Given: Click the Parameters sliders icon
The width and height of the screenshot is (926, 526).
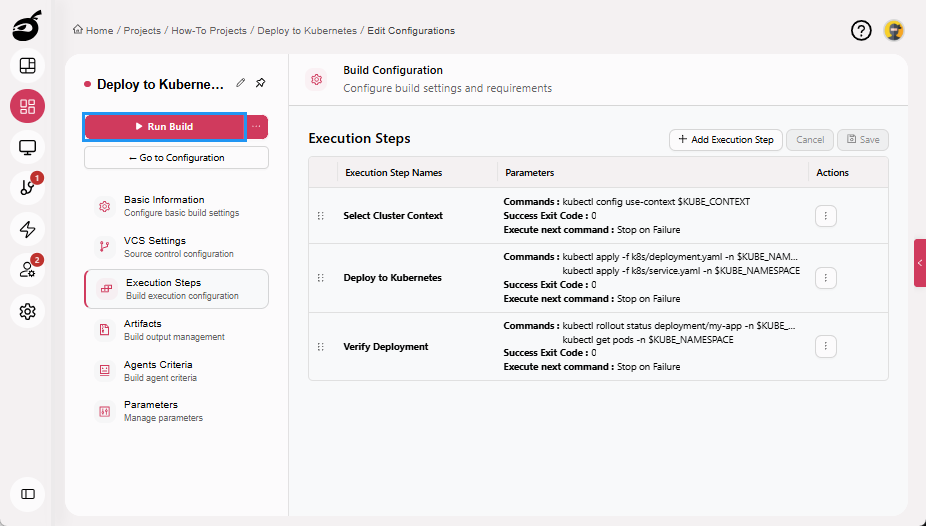Looking at the screenshot, I should point(105,411).
